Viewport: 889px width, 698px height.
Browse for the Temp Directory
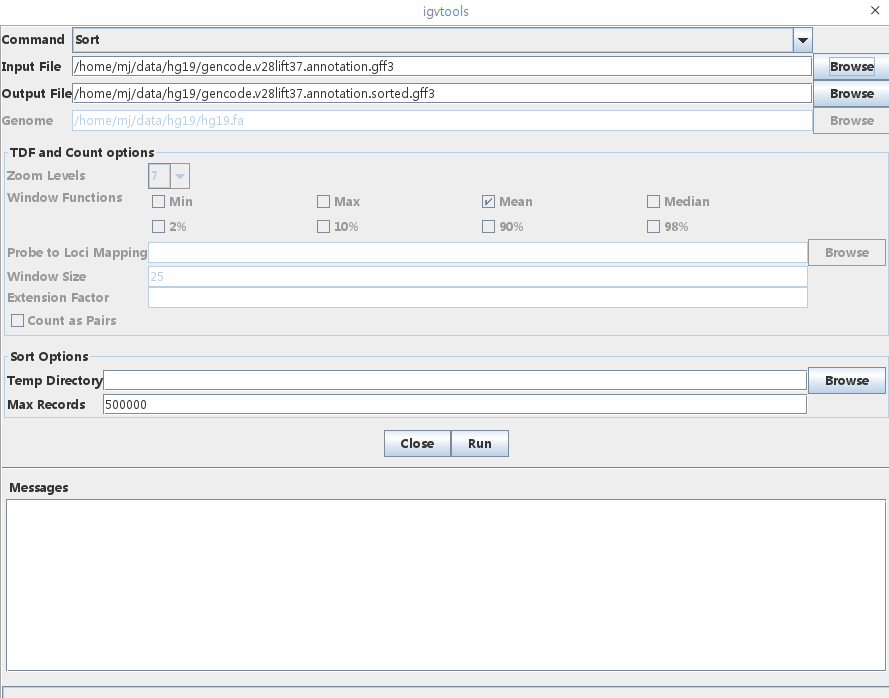[x=846, y=380]
